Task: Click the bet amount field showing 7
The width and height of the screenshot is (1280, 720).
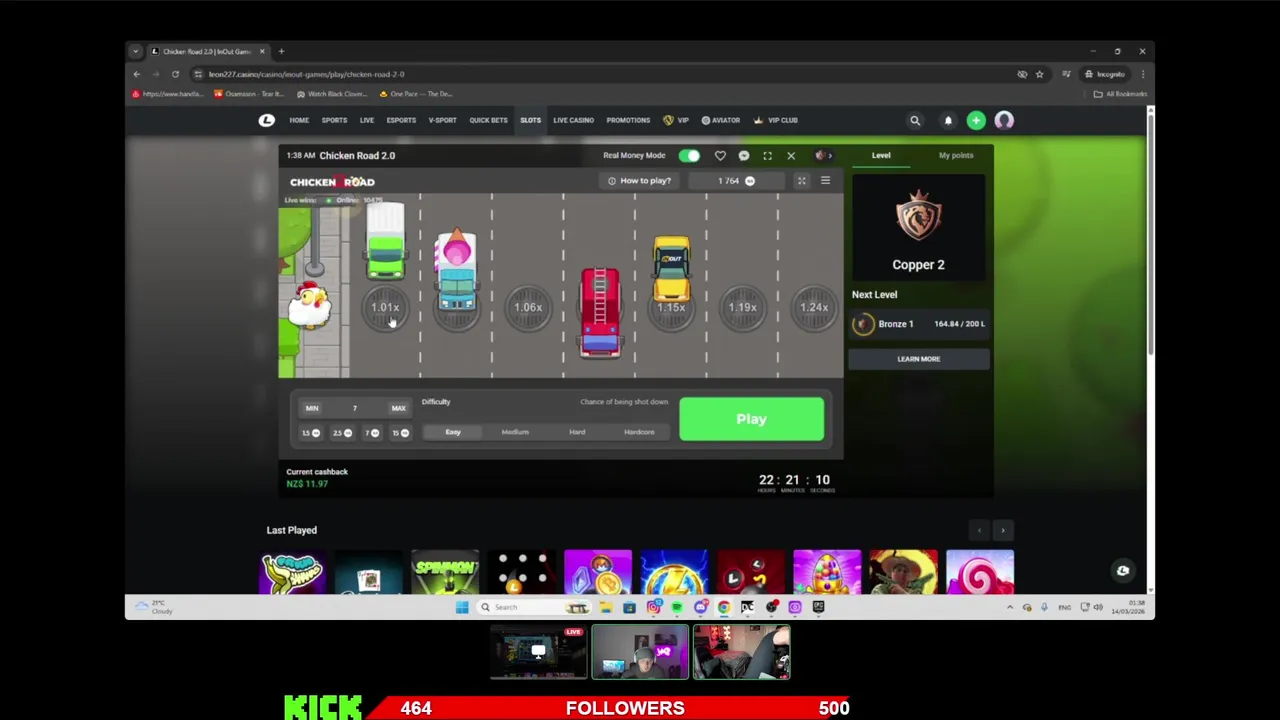Action: tap(355, 408)
